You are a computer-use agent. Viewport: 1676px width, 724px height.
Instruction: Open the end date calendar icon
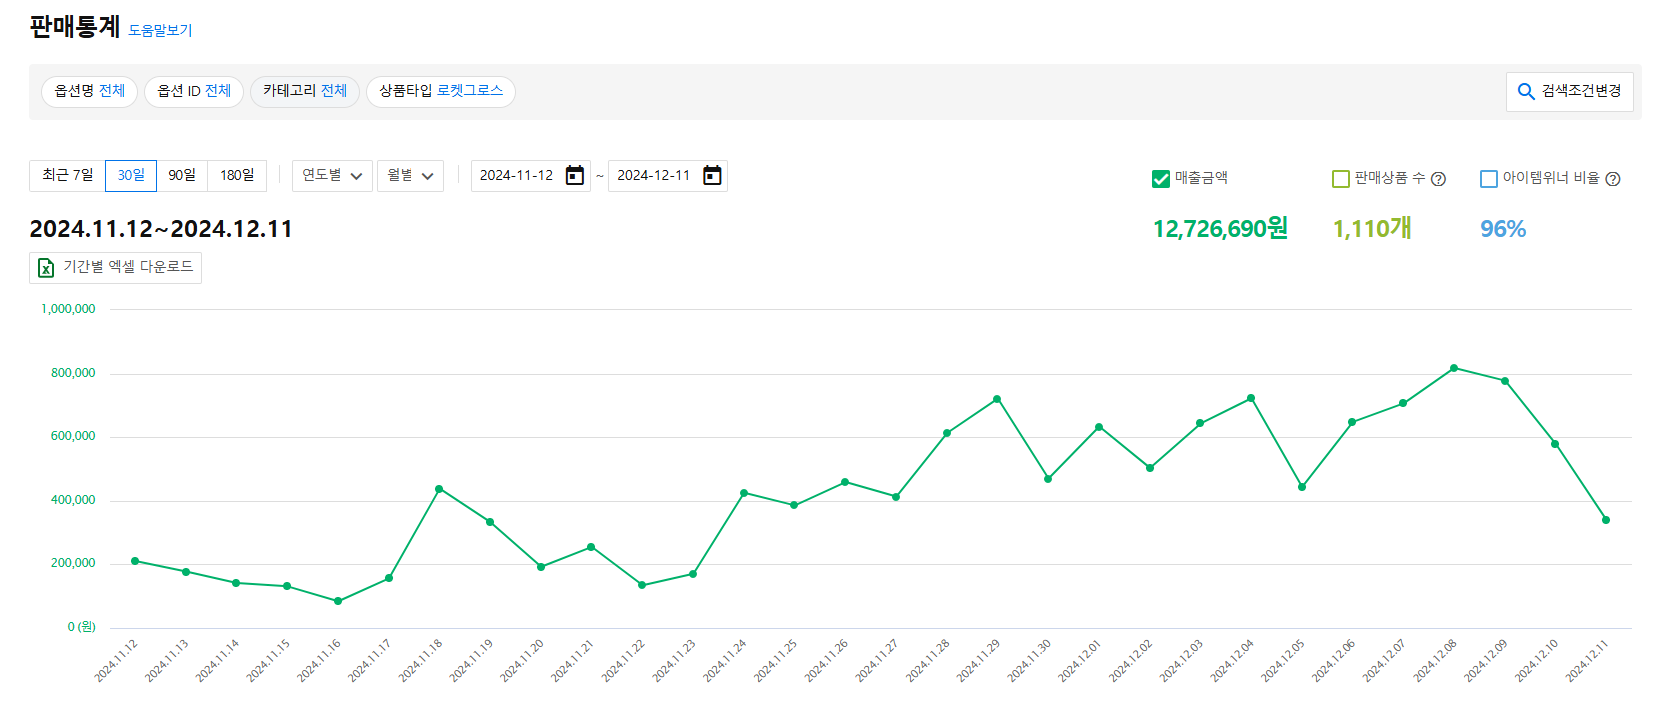(x=712, y=176)
